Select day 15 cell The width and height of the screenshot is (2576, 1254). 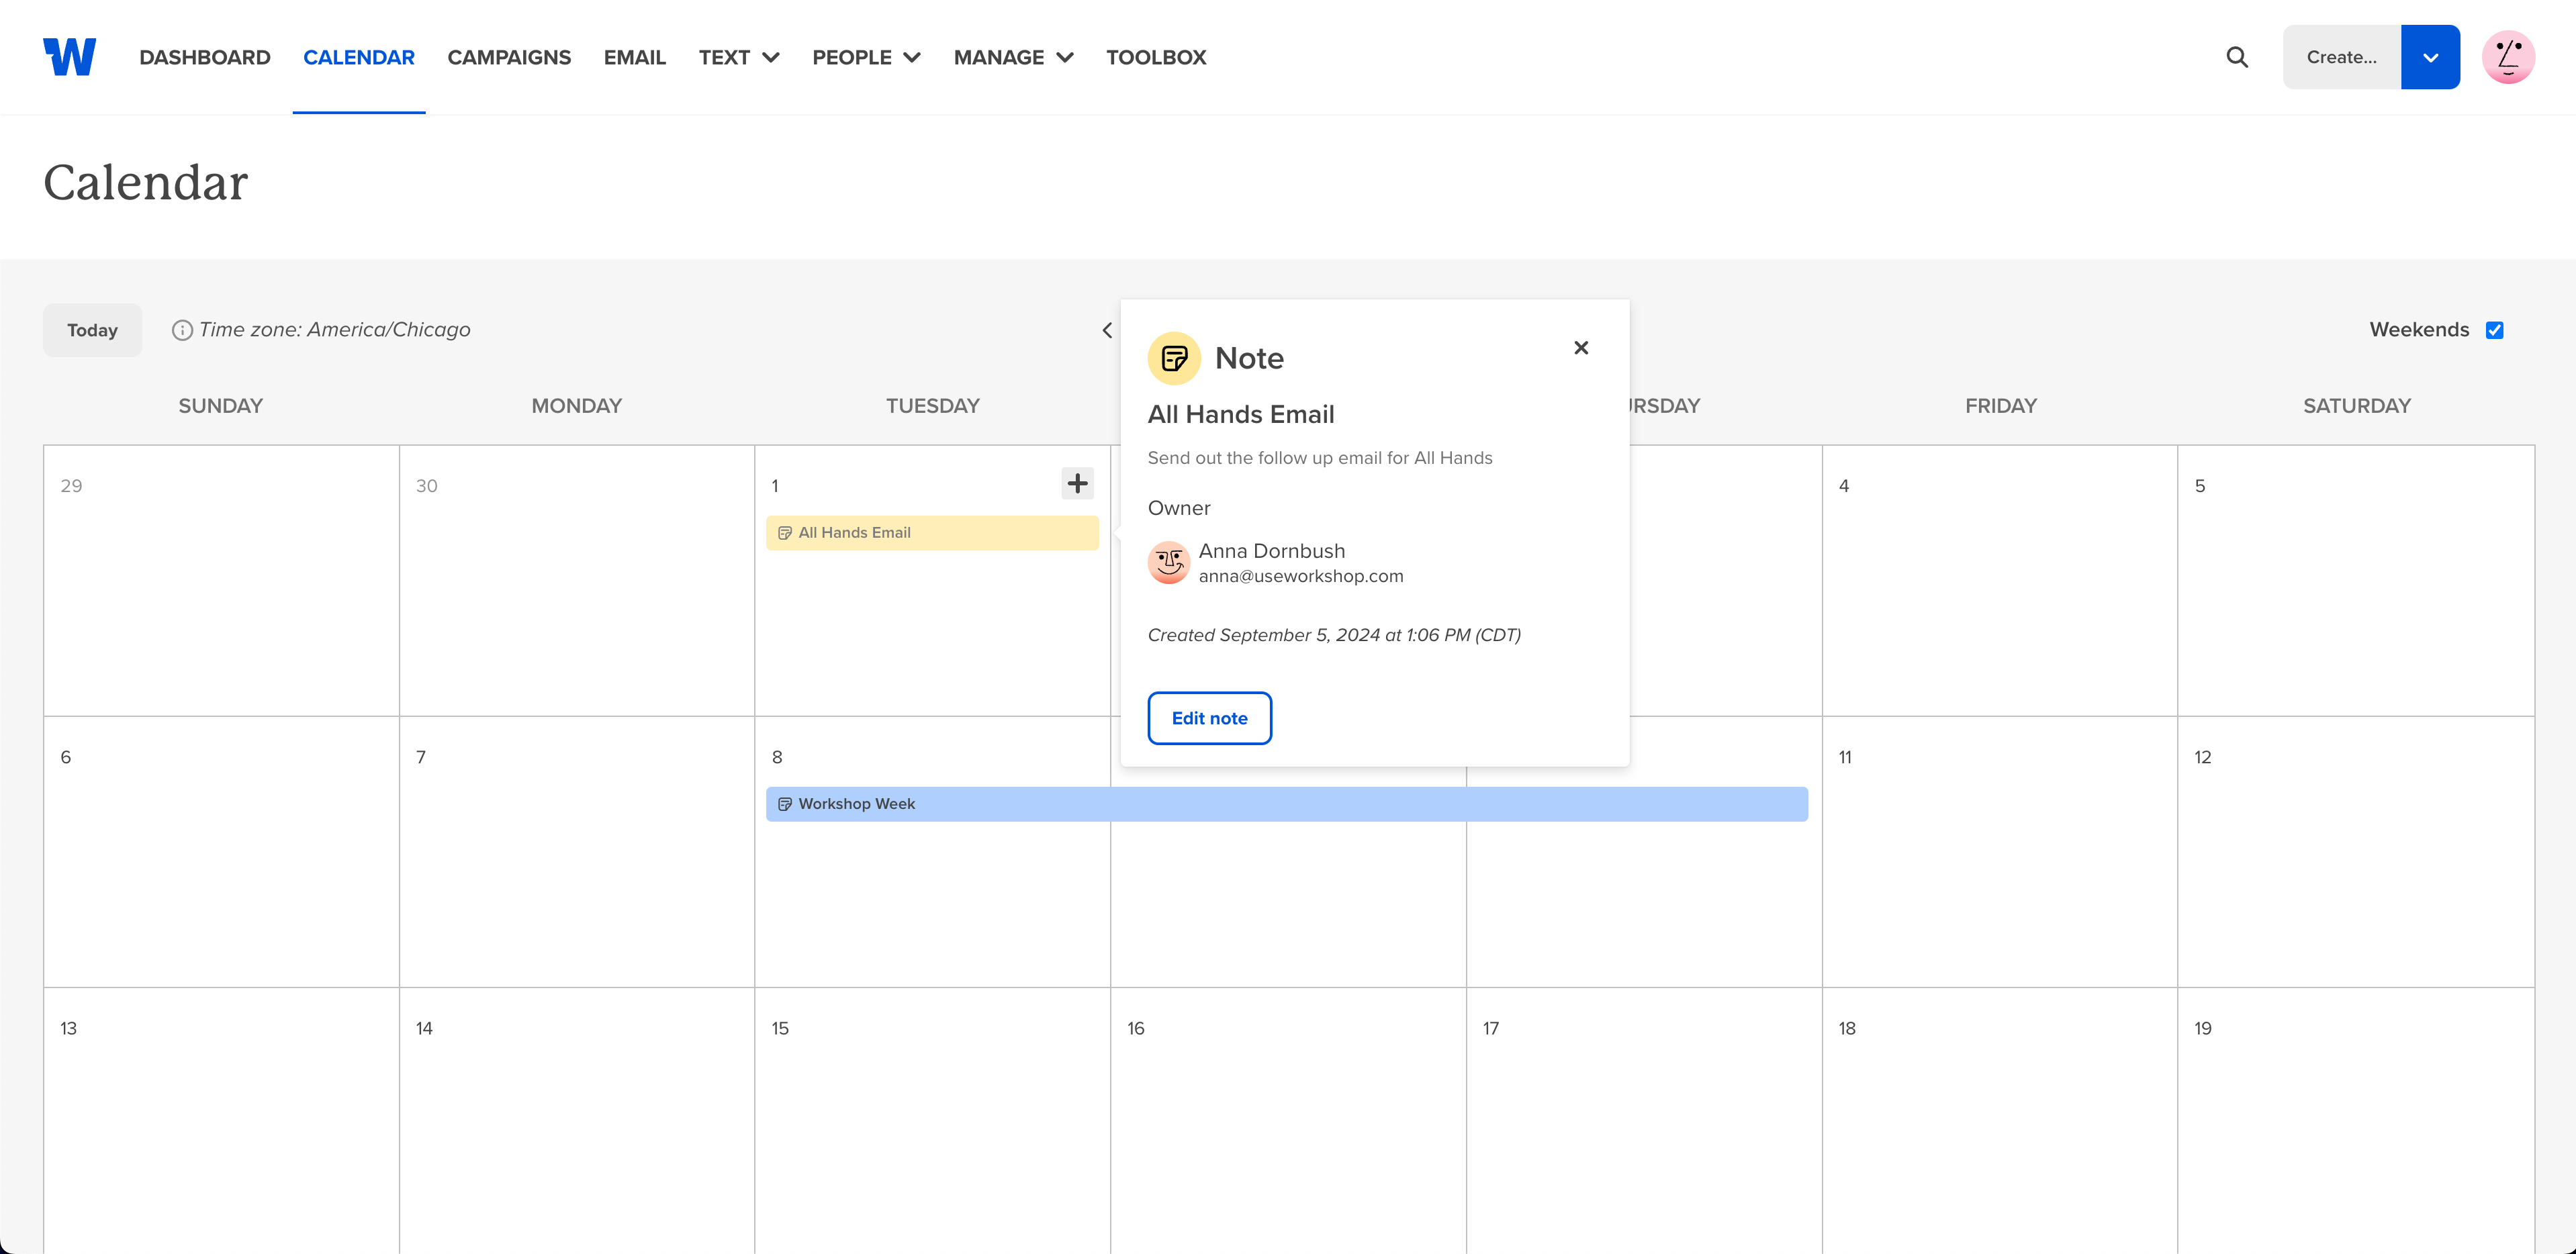[932, 1120]
